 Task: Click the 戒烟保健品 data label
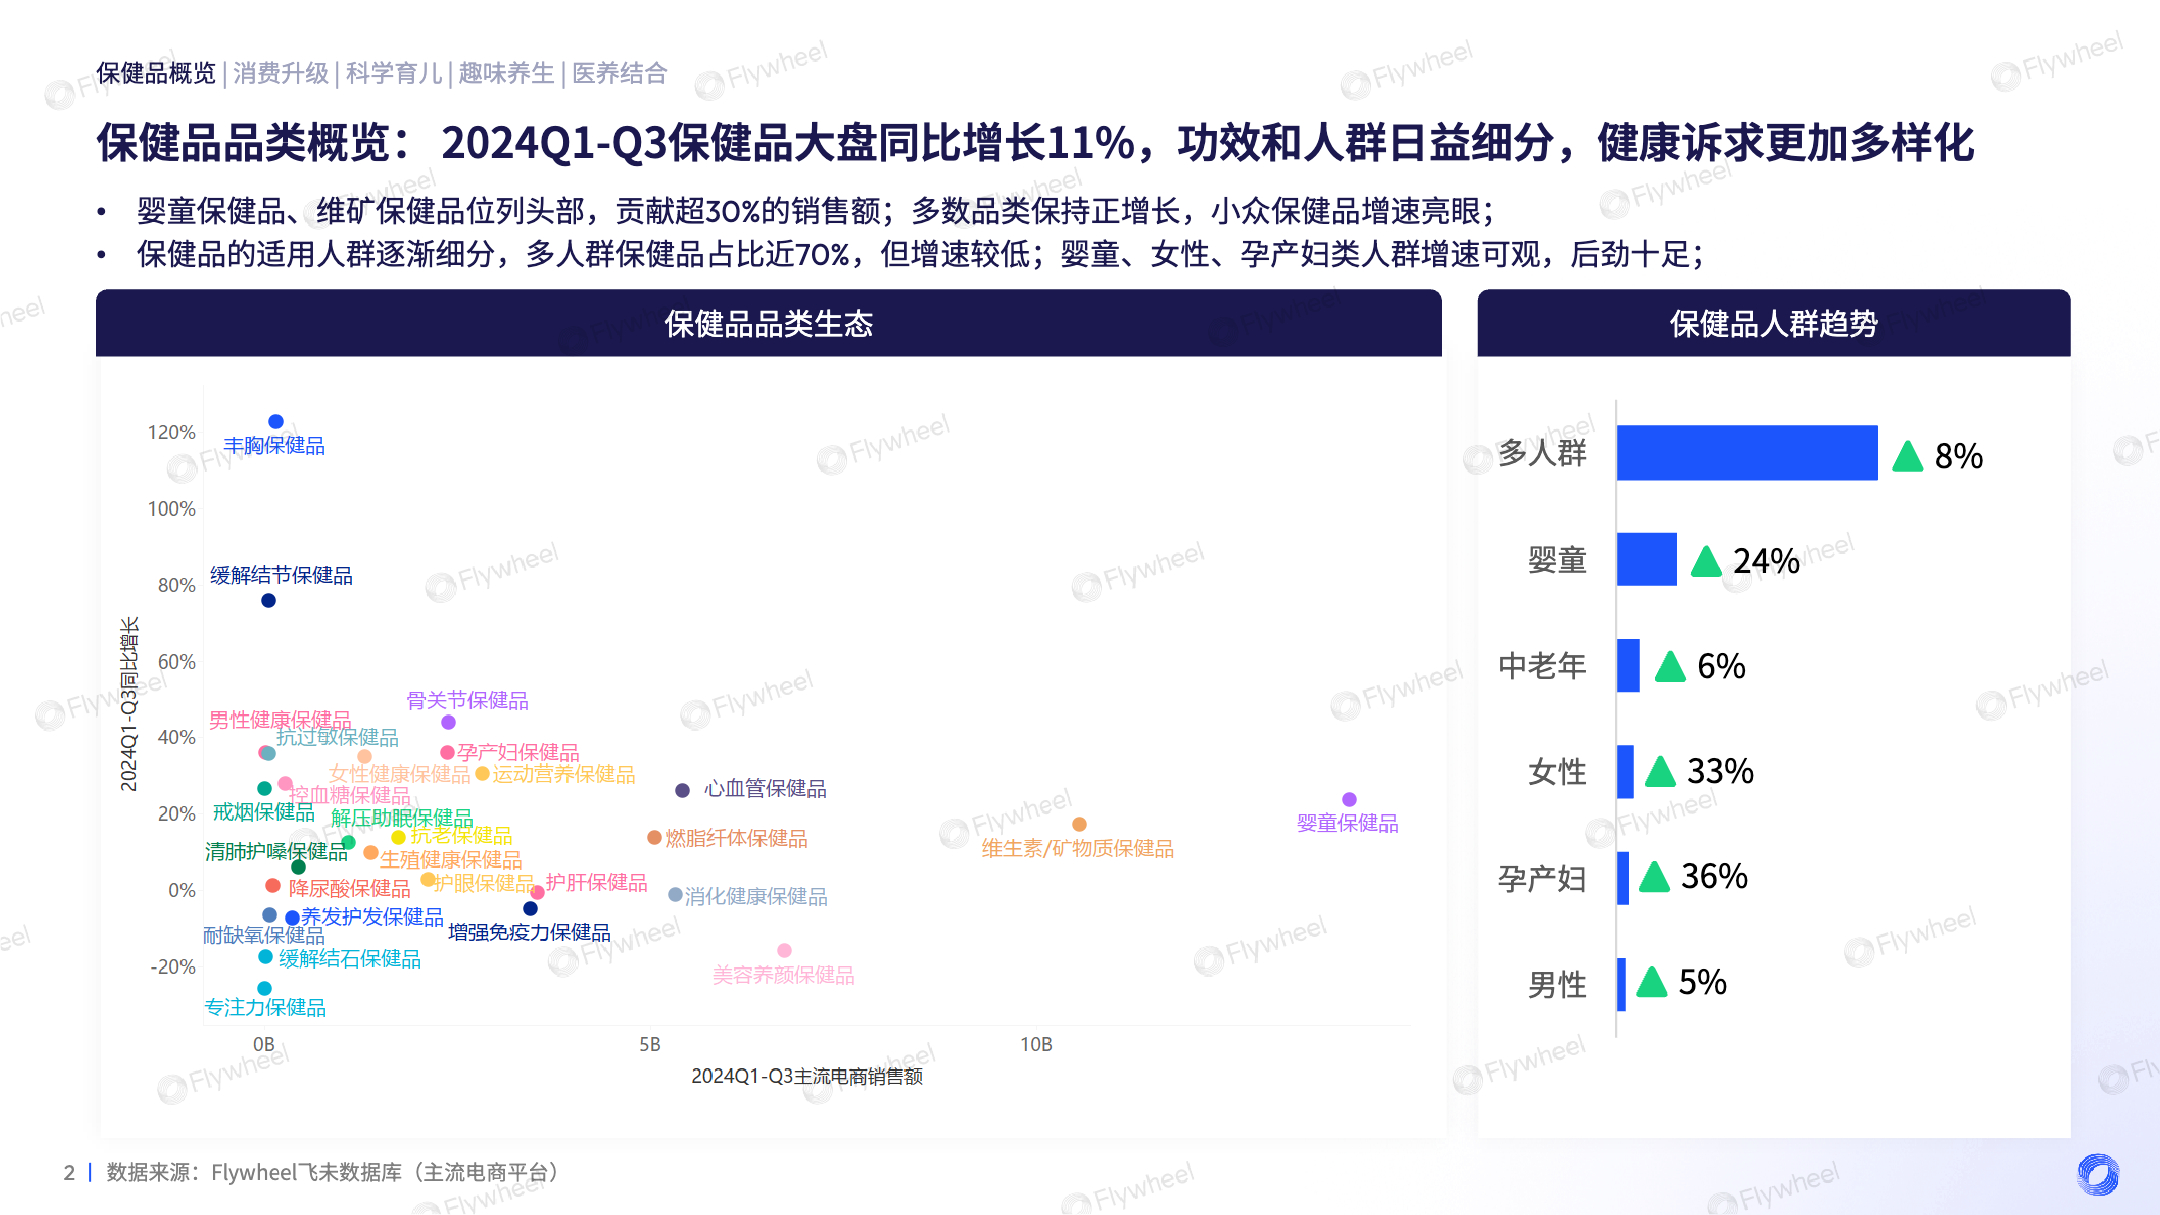[x=264, y=812]
